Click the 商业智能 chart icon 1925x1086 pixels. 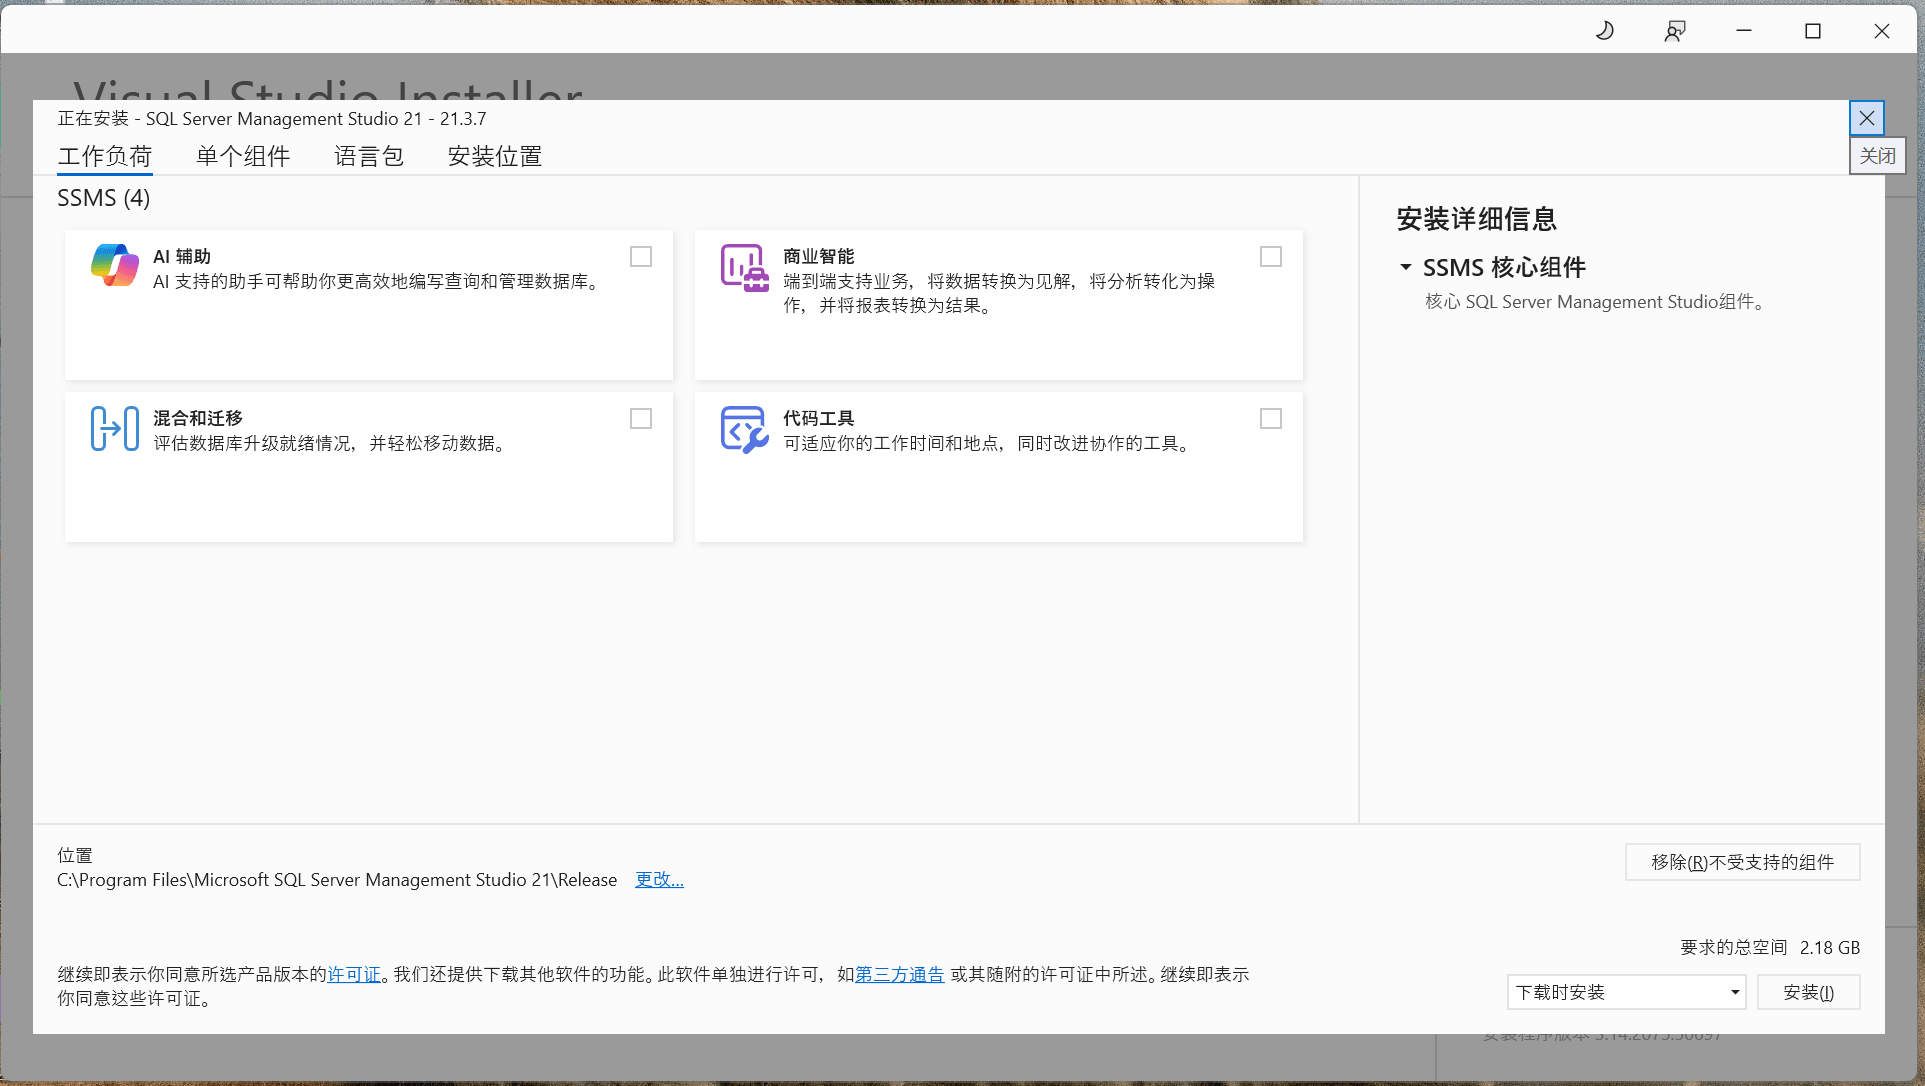click(x=745, y=267)
